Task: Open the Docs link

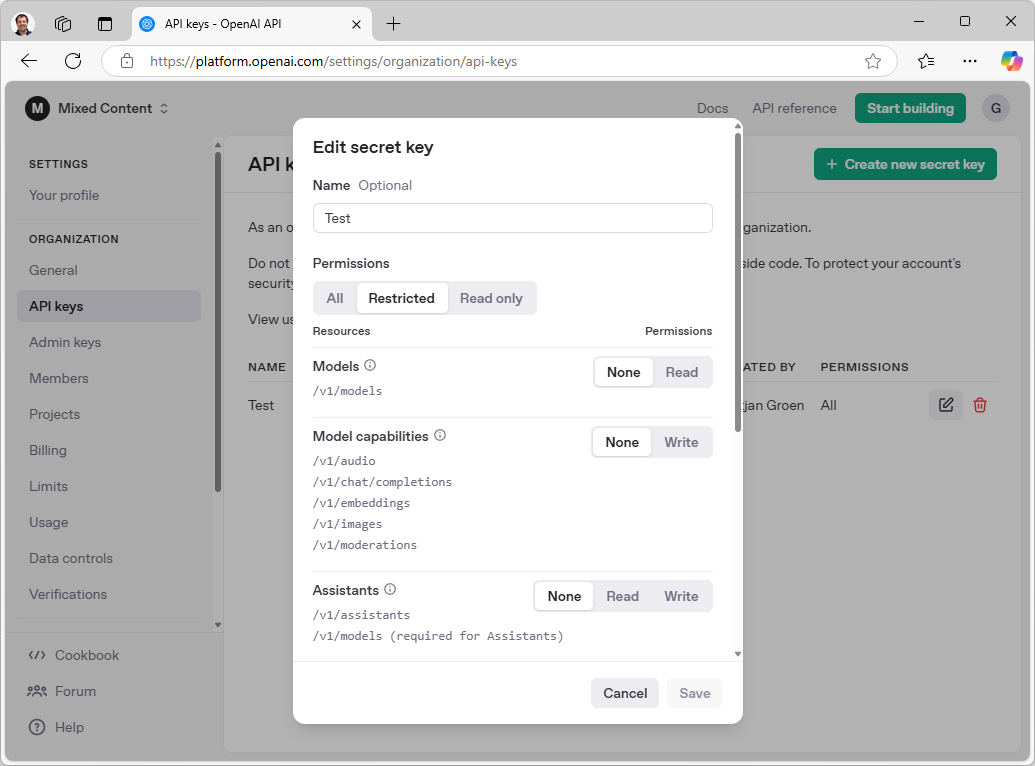Action: click(712, 108)
